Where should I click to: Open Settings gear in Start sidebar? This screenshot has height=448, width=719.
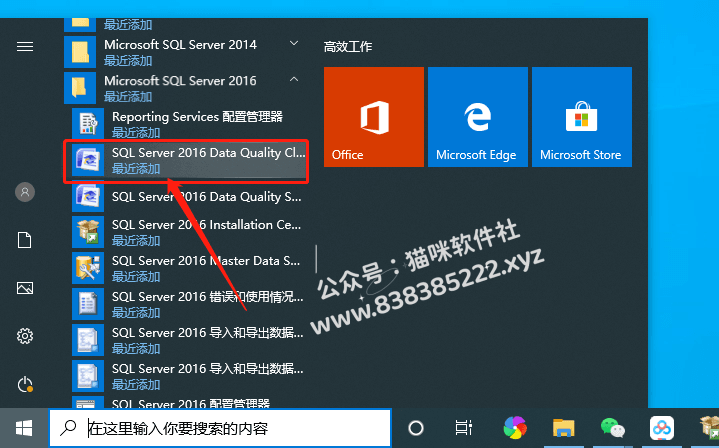[x=25, y=336]
